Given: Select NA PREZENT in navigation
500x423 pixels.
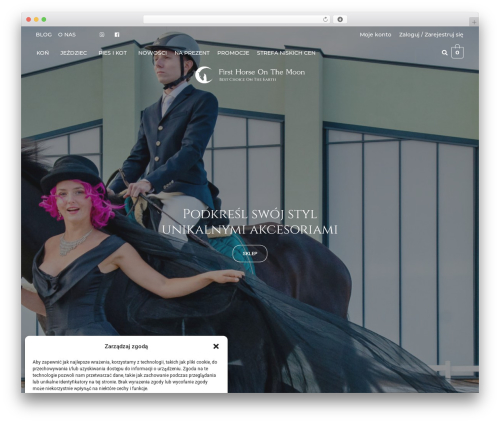Looking at the screenshot, I should point(192,53).
